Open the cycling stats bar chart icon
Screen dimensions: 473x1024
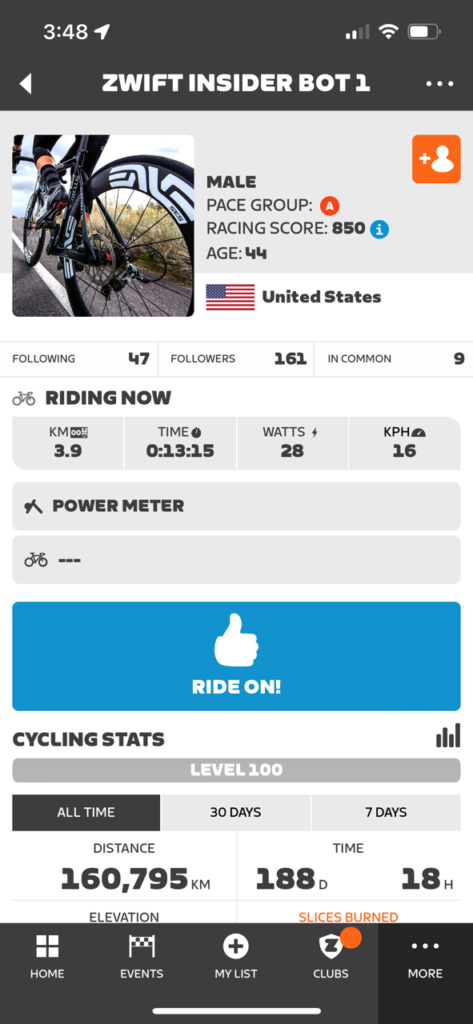tap(448, 735)
